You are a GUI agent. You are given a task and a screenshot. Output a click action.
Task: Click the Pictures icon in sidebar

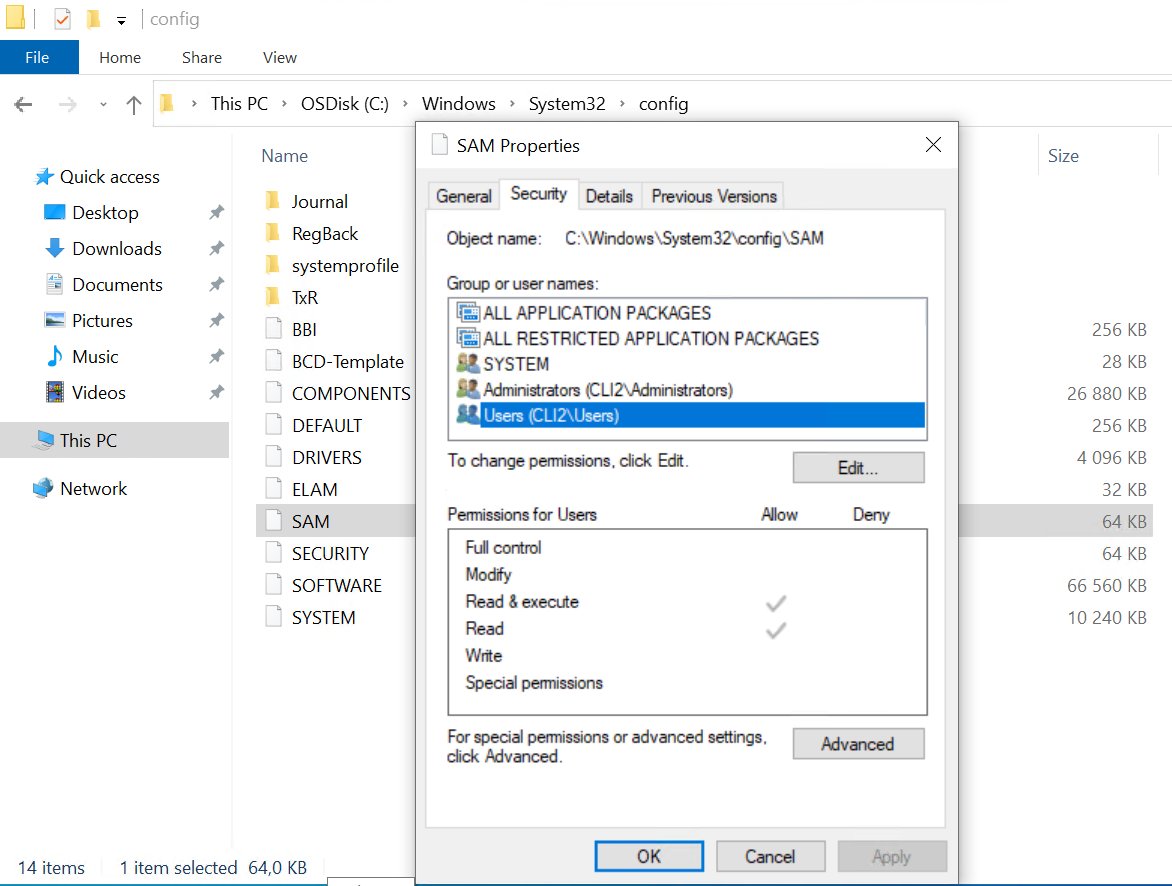click(x=55, y=320)
